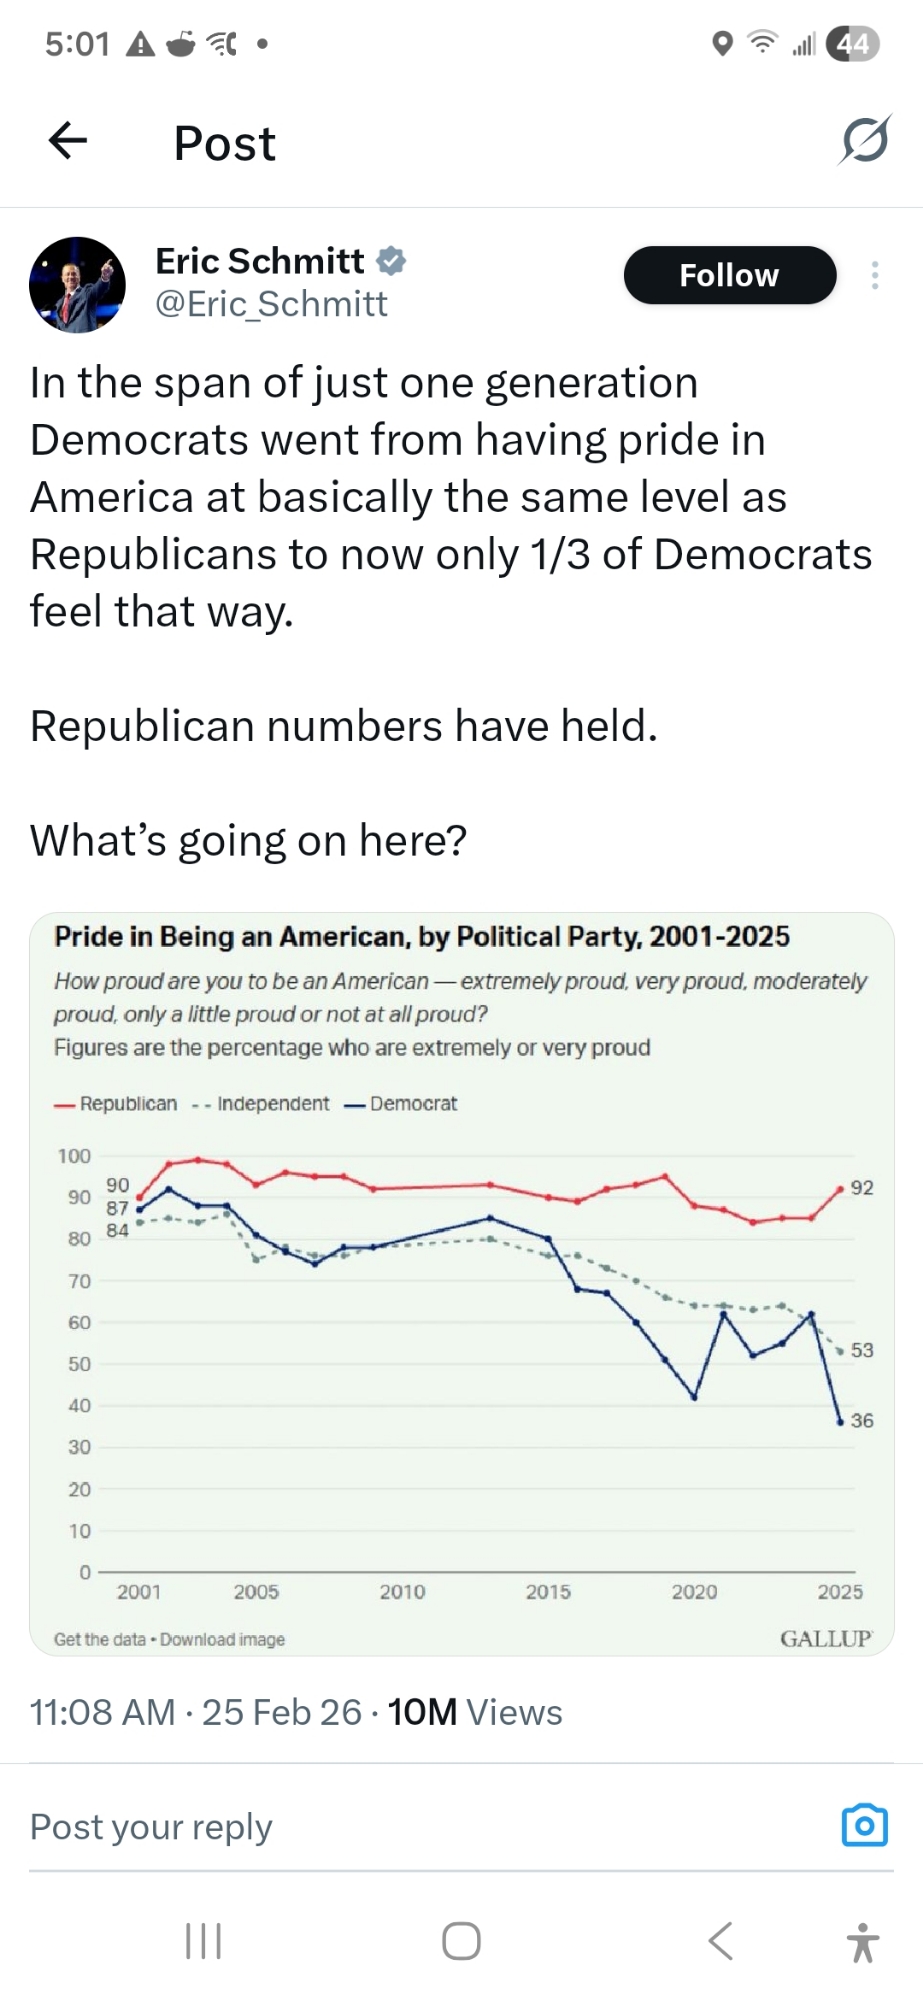This screenshot has width=923, height=2000.
Task: Open Eric Schmitt's profile picture
Action: pyautogui.click(x=78, y=285)
